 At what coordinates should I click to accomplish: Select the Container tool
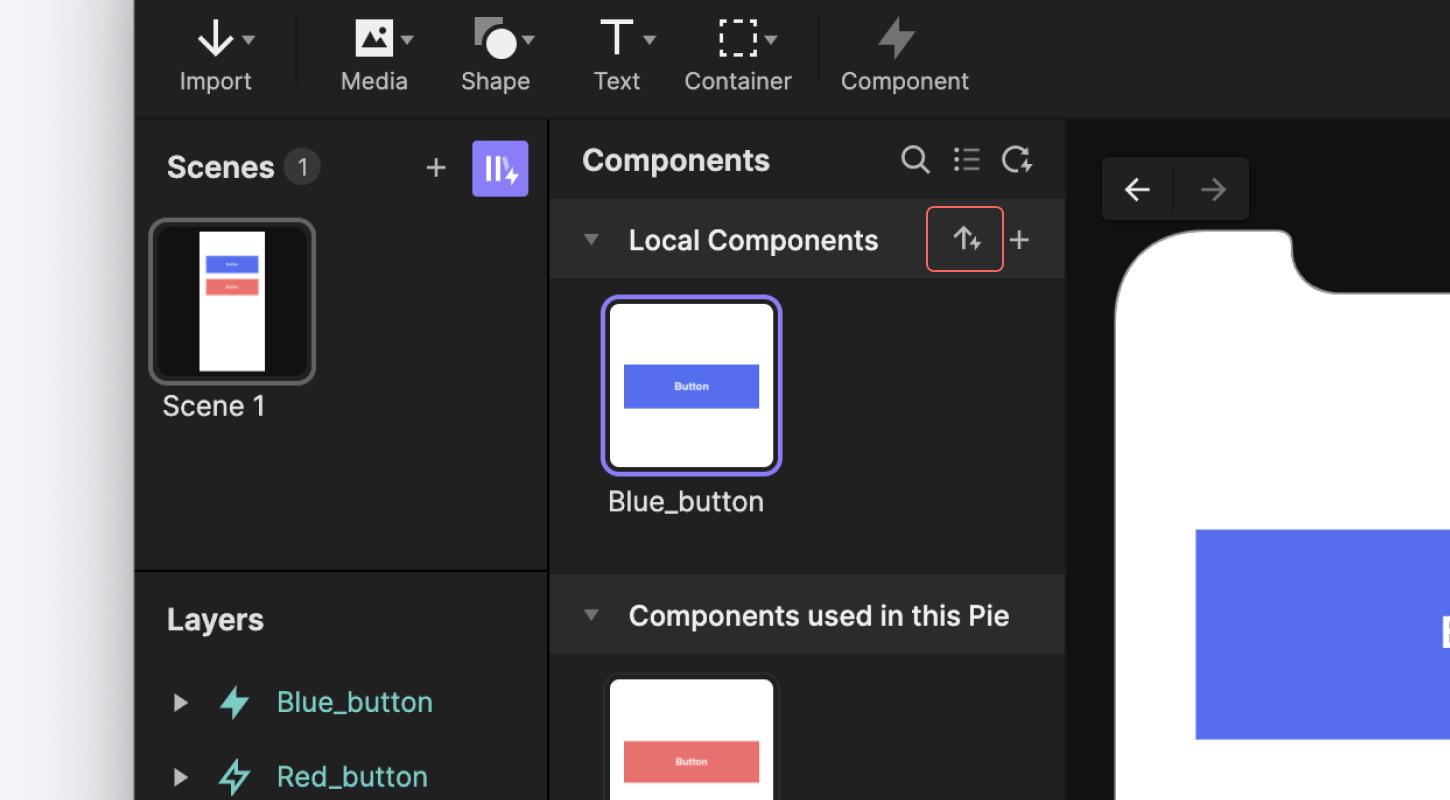point(737,40)
